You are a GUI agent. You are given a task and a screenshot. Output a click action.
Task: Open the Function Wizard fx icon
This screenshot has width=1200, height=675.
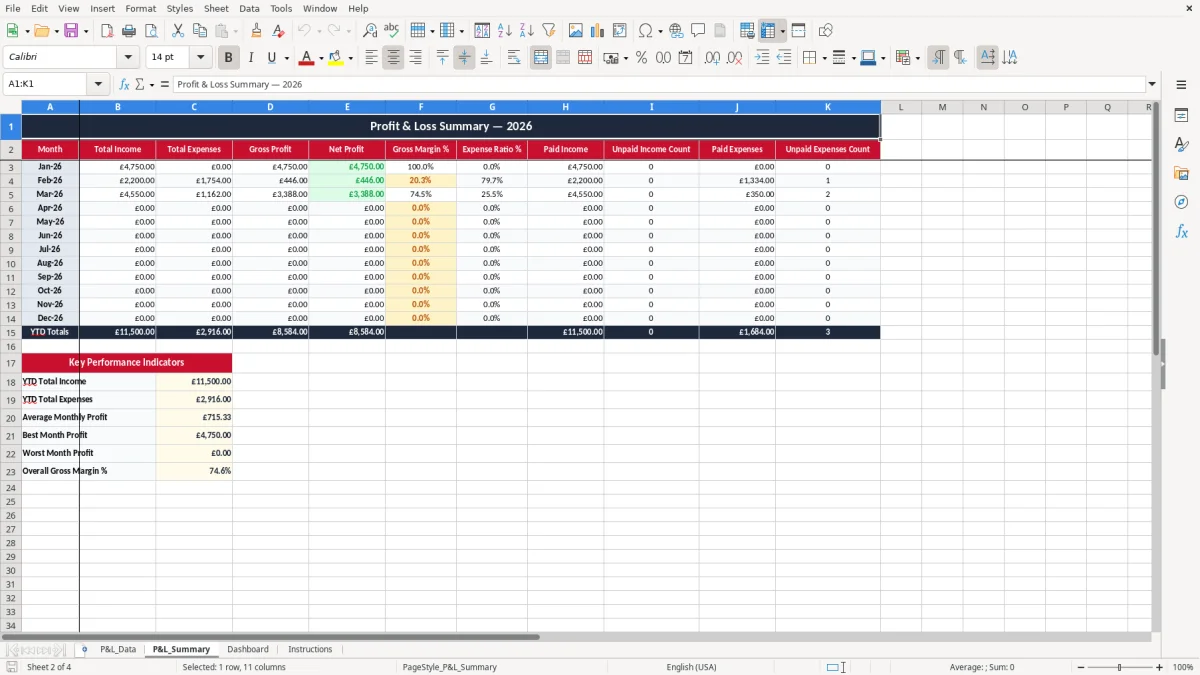click(x=124, y=84)
